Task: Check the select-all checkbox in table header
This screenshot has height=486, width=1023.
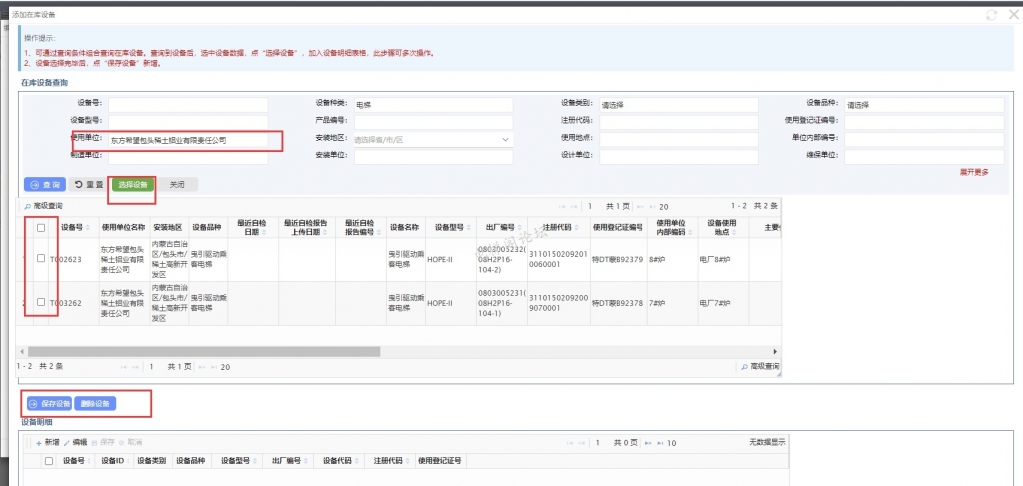Action: click(x=41, y=228)
